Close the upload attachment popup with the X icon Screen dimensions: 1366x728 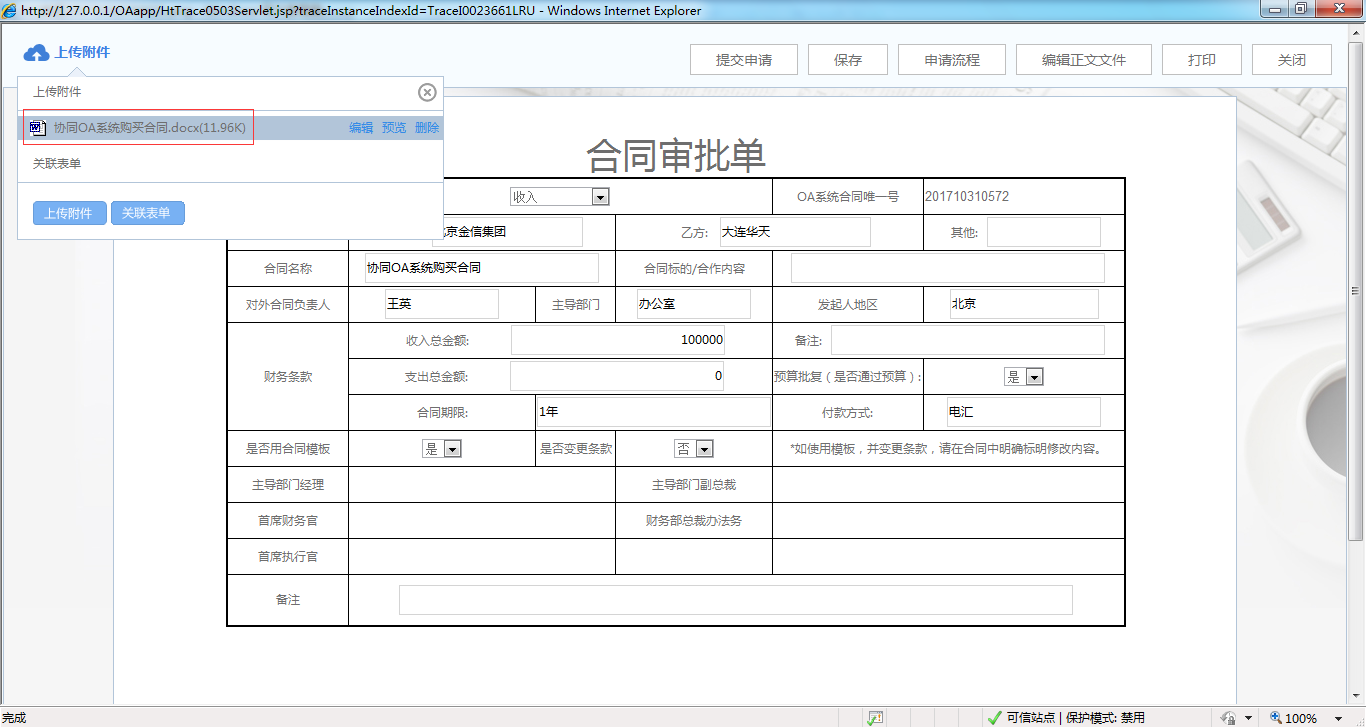427,92
